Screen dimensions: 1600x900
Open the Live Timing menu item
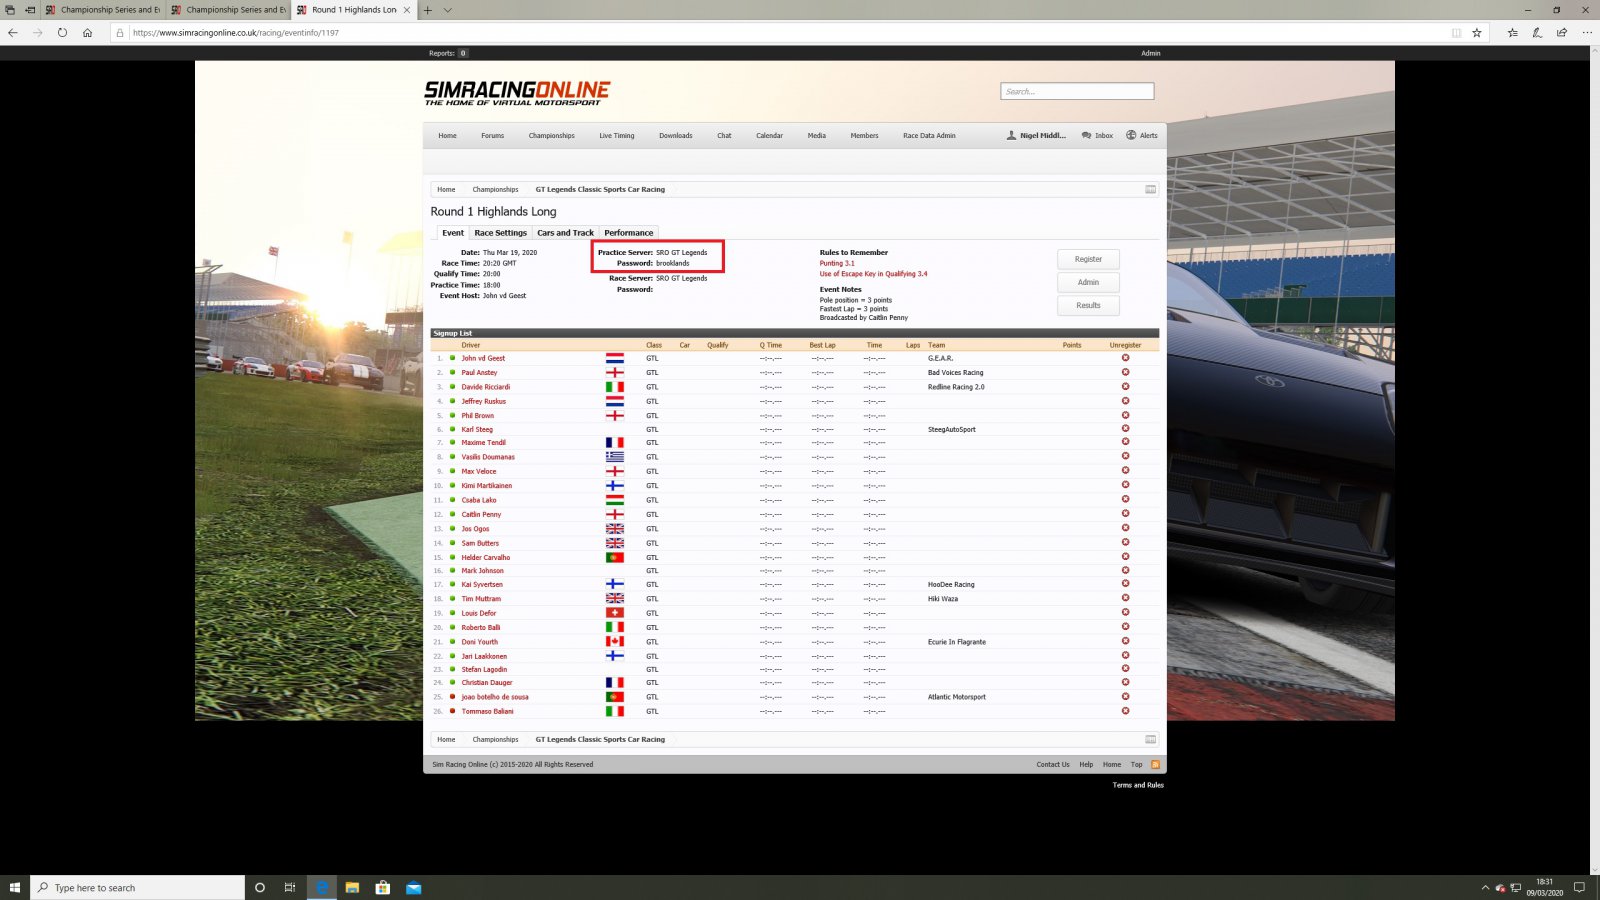(x=616, y=135)
